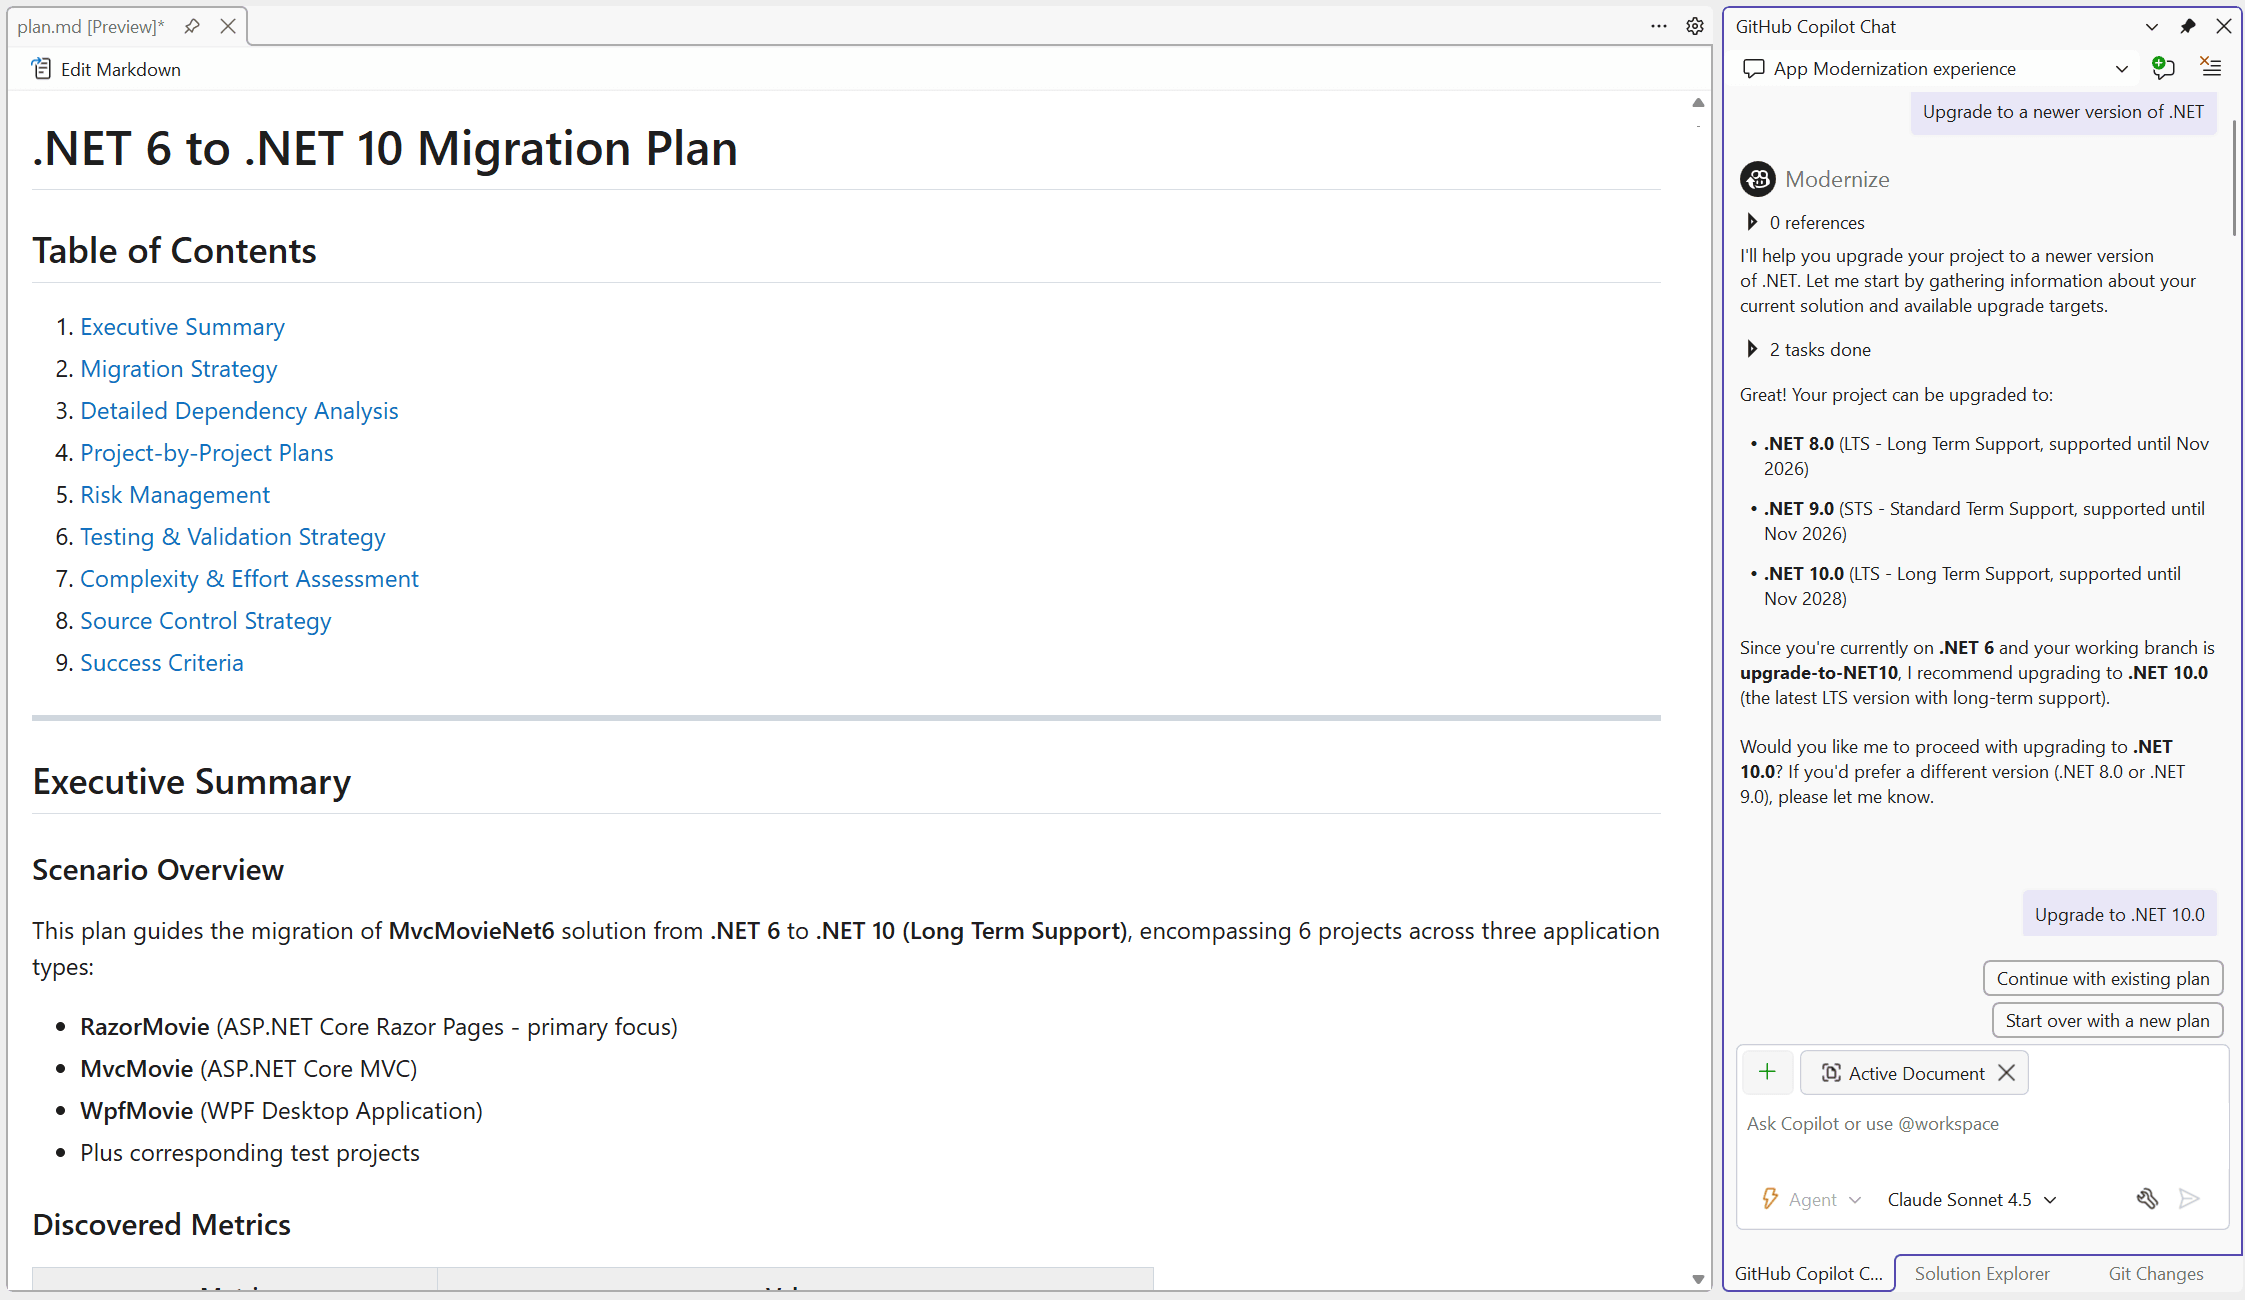Screen dimensions: 2245x1300
Task: Send the Copilot chat message
Action: [x=2189, y=1199]
